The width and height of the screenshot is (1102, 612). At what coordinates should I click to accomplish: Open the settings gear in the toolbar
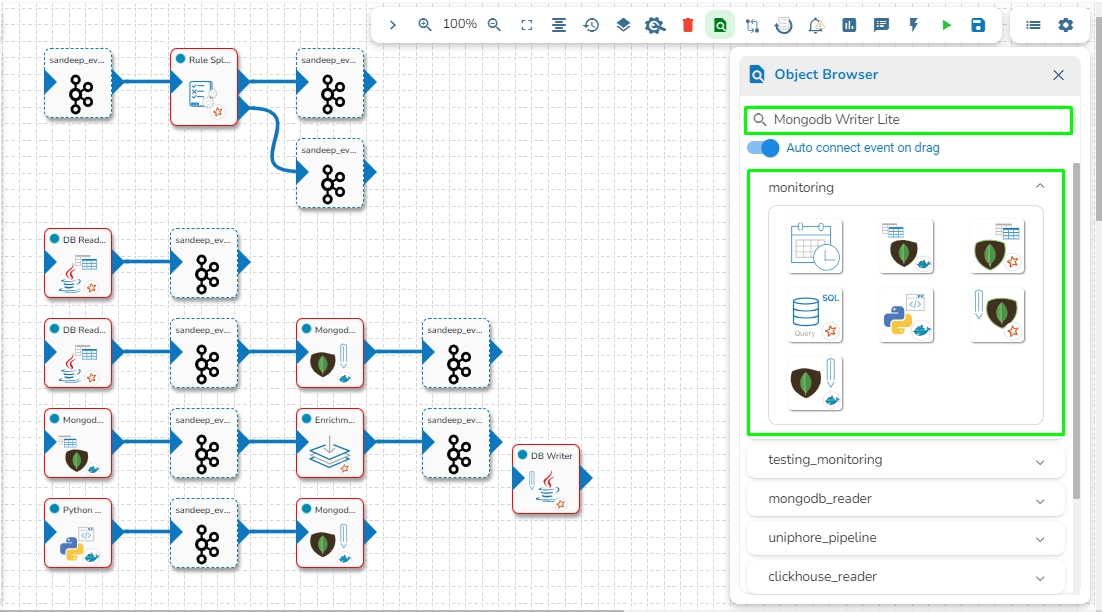pyautogui.click(x=1066, y=25)
